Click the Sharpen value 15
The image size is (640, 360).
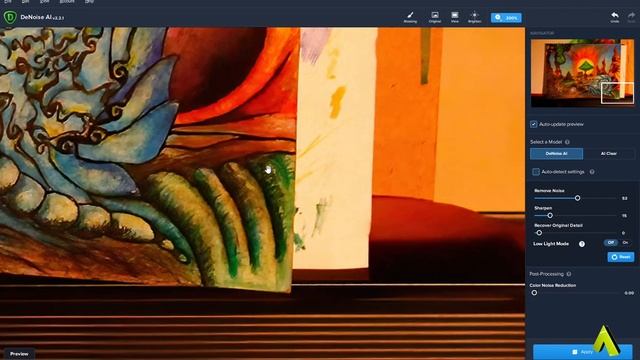[624, 216]
